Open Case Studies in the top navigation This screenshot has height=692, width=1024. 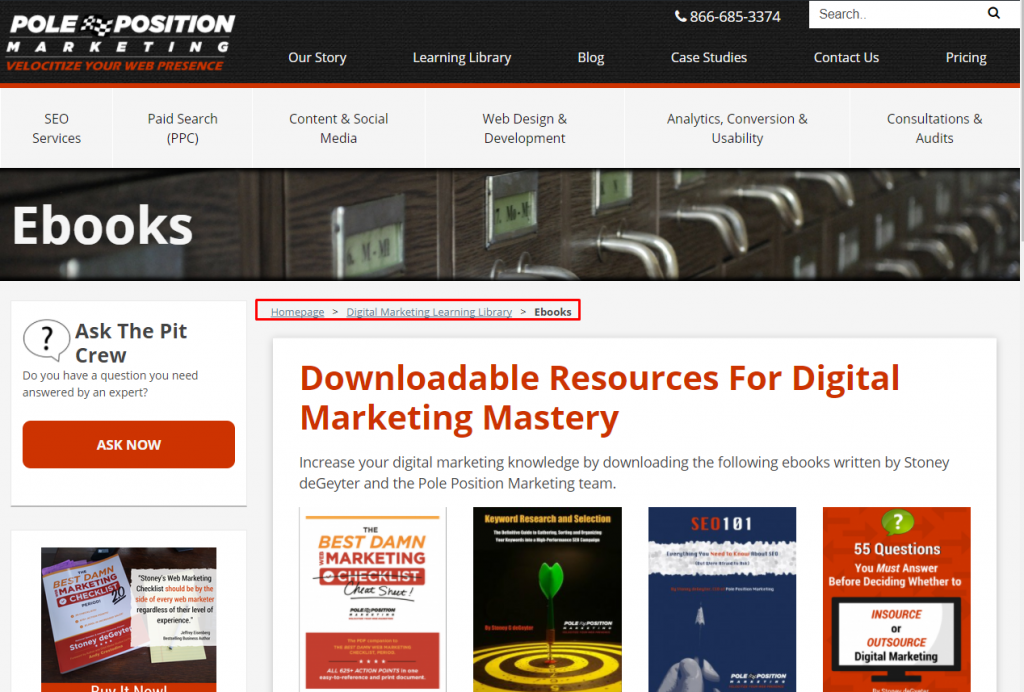pyautogui.click(x=709, y=57)
